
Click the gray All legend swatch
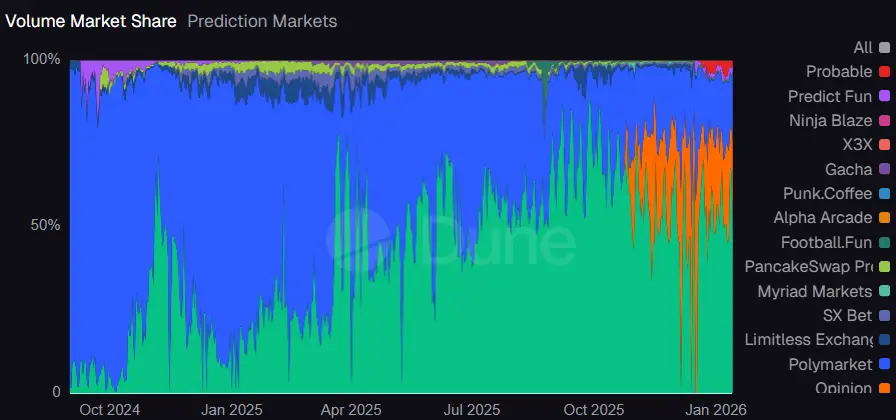[x=885, y=47]
